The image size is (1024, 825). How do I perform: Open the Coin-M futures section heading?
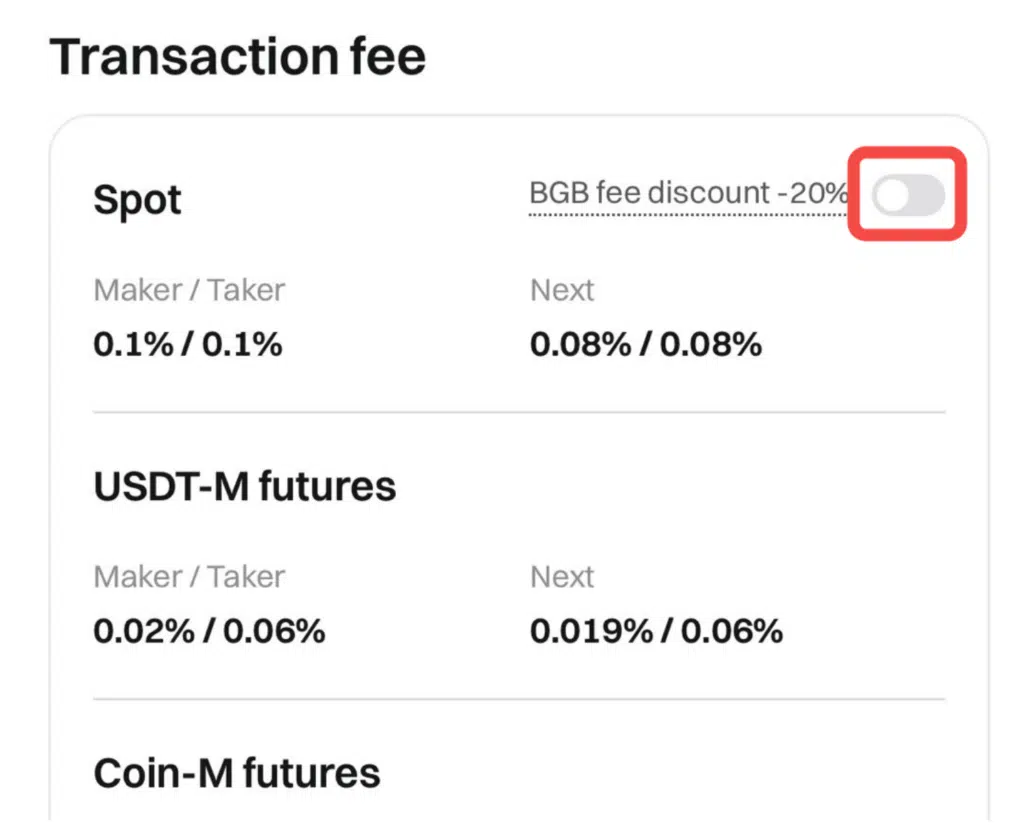pos(237,773)
